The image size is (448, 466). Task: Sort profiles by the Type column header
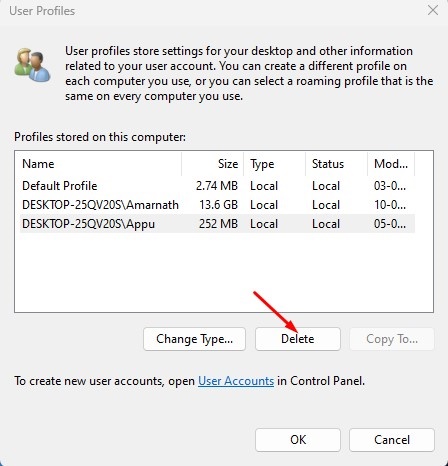(274, 164)
